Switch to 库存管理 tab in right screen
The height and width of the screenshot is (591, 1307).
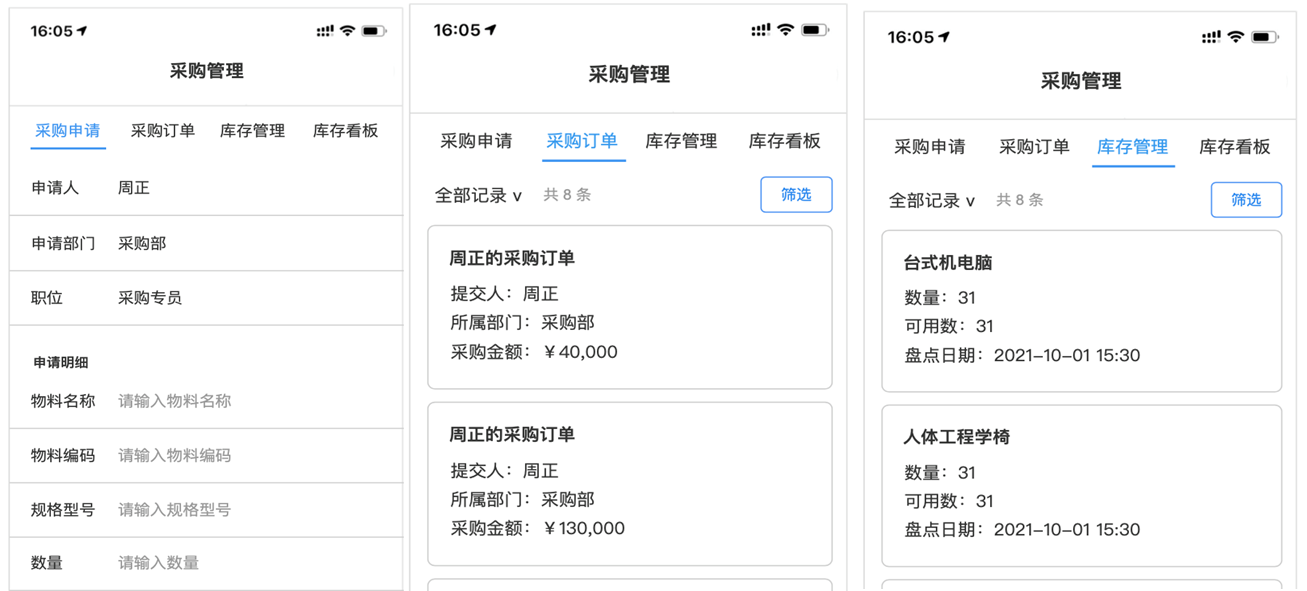click(1133, 147)
